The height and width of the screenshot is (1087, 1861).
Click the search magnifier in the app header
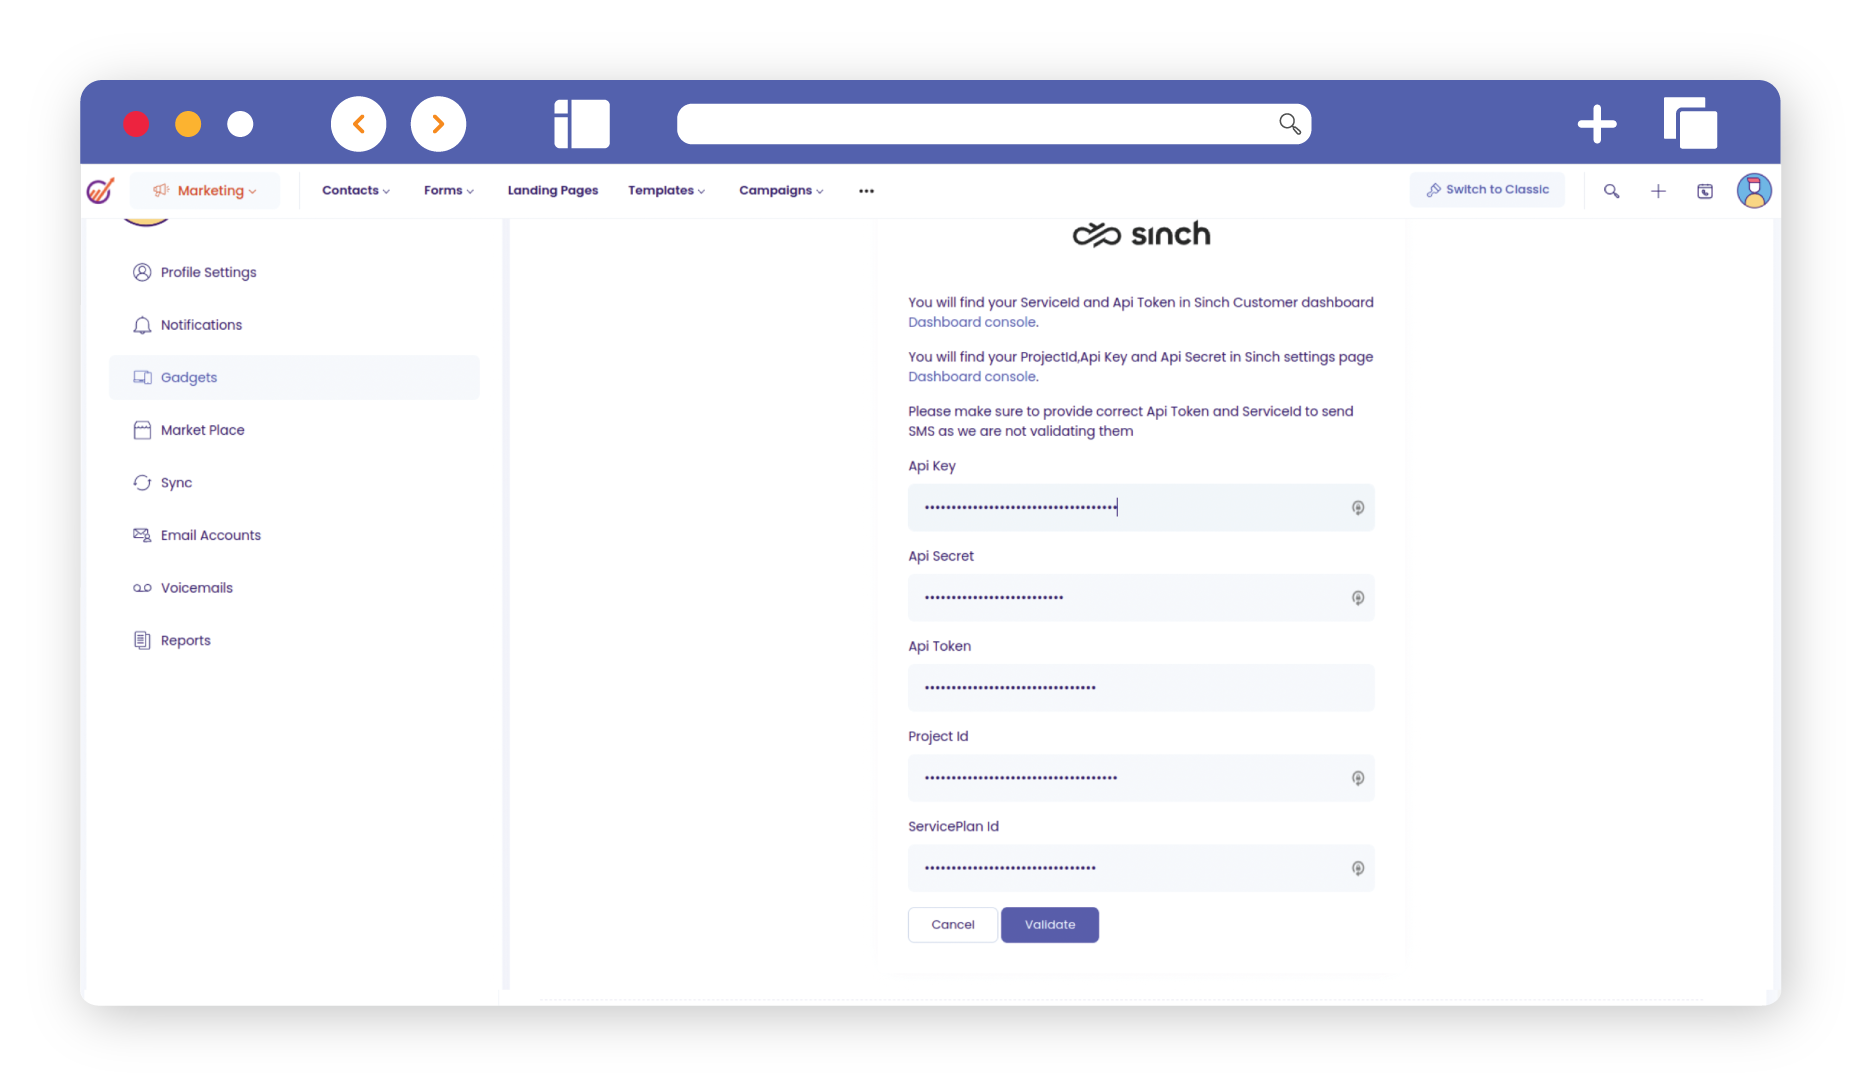coord(1611,191)
